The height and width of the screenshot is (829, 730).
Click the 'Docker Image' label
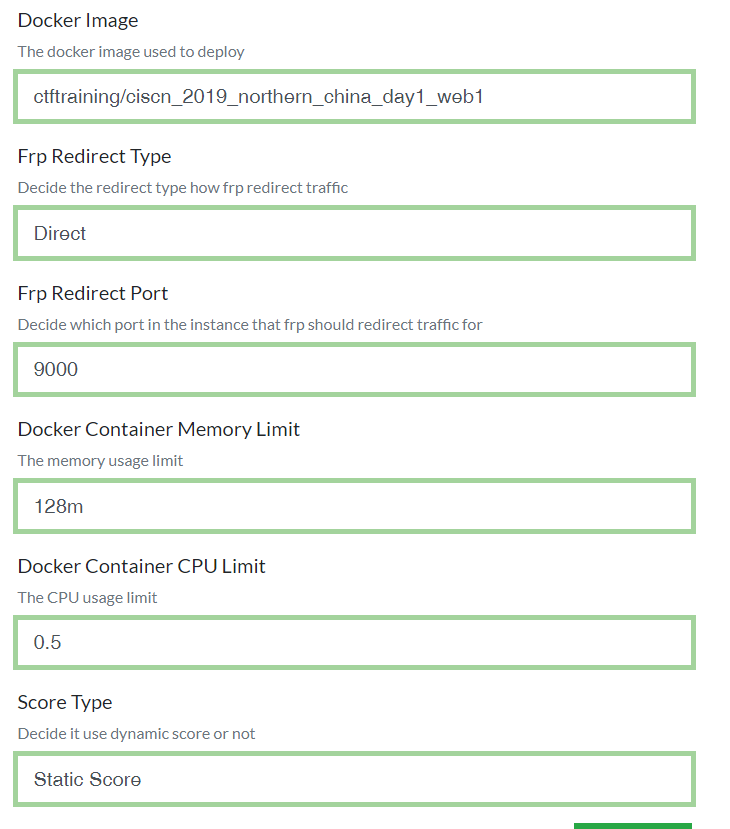pos(78,20)
